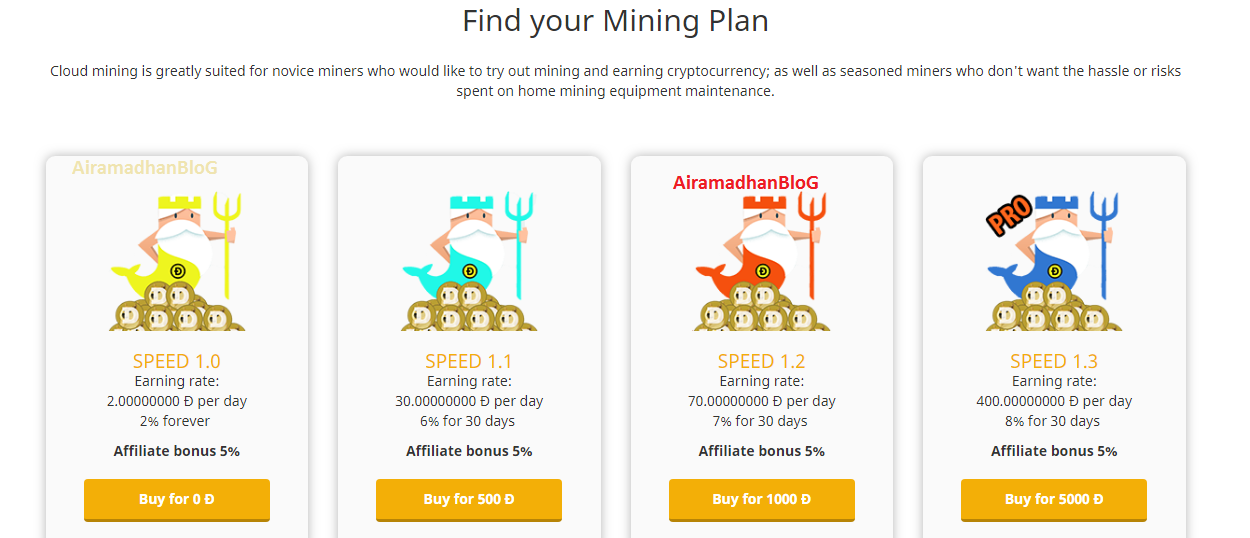Click the yellow trident in the first plan card

[x=227, y=245]
